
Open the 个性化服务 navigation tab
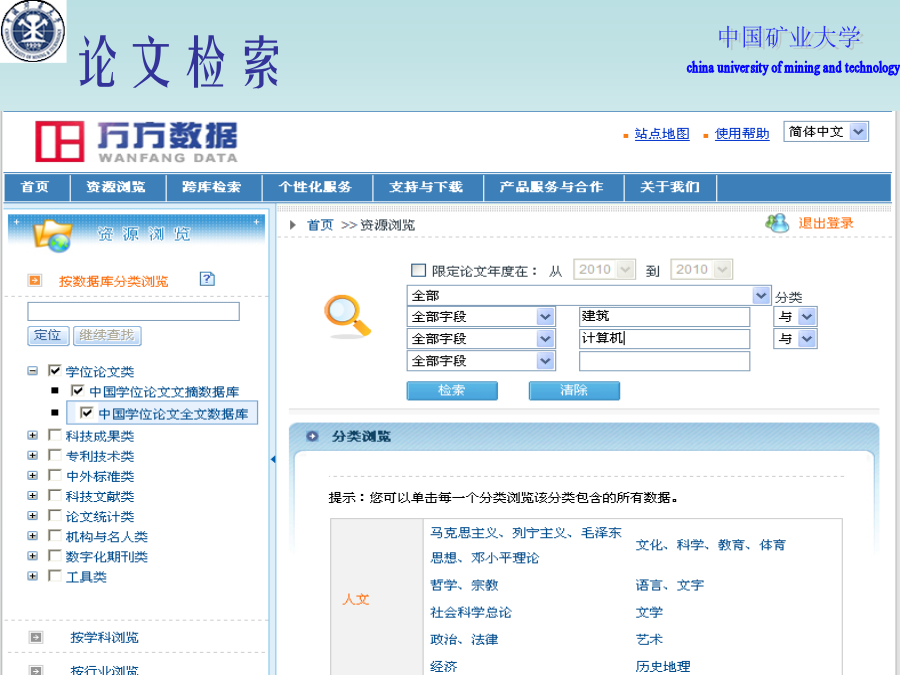(317, 187)
